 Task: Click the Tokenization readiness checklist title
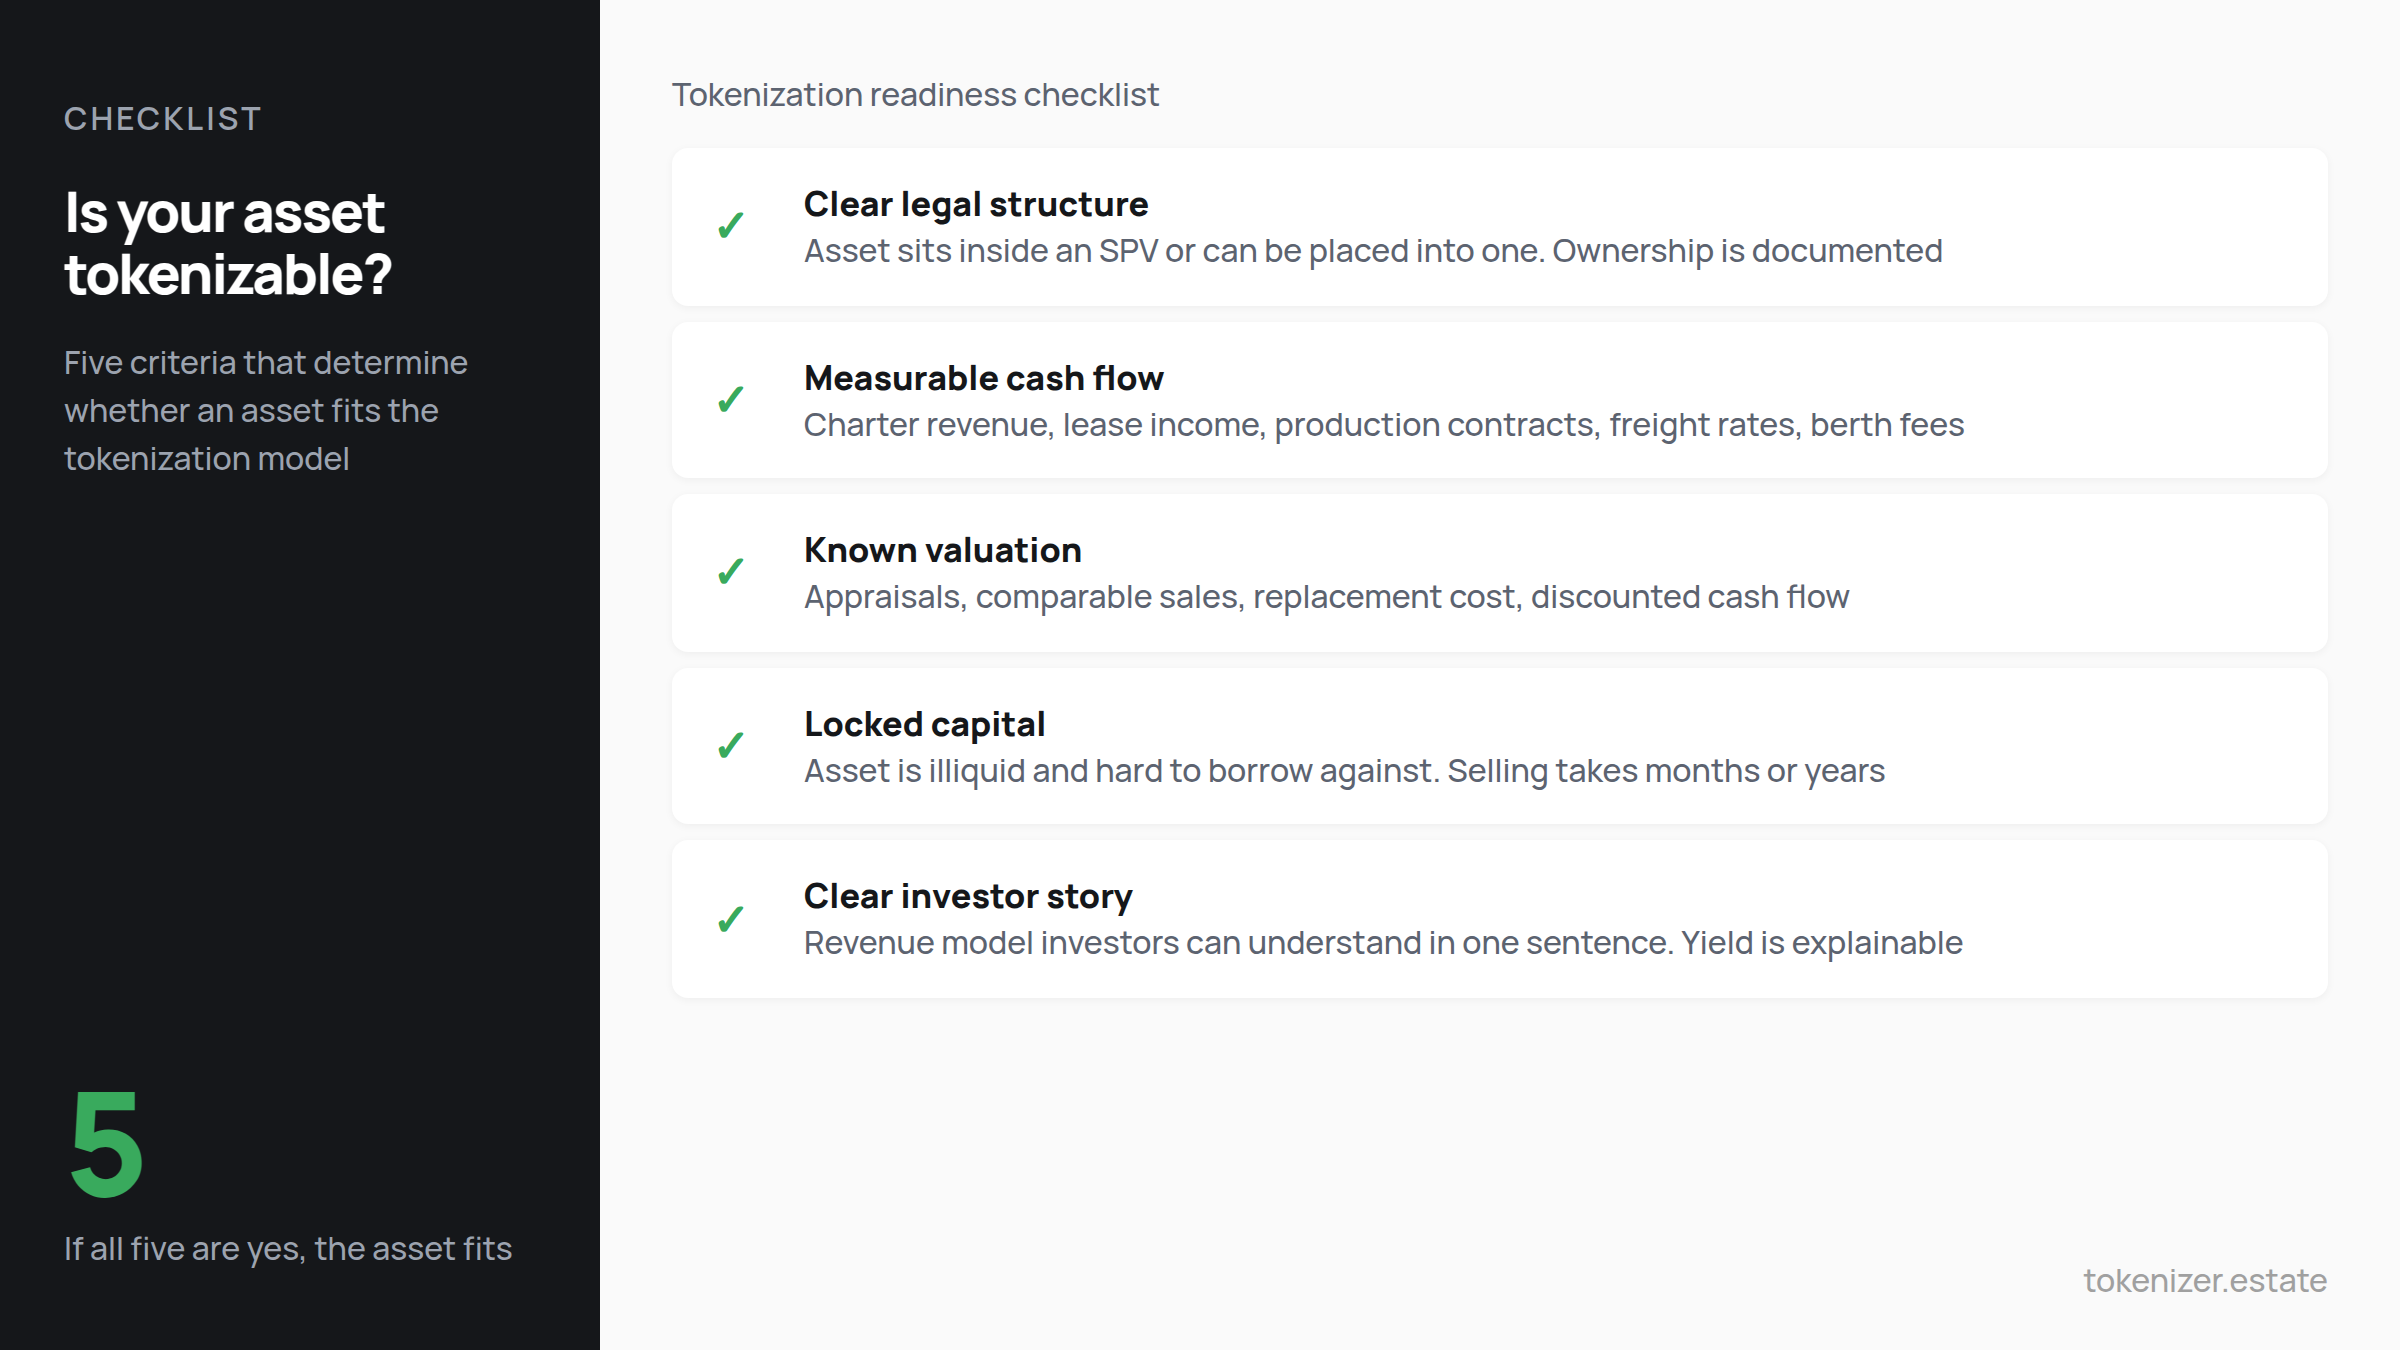915,94
